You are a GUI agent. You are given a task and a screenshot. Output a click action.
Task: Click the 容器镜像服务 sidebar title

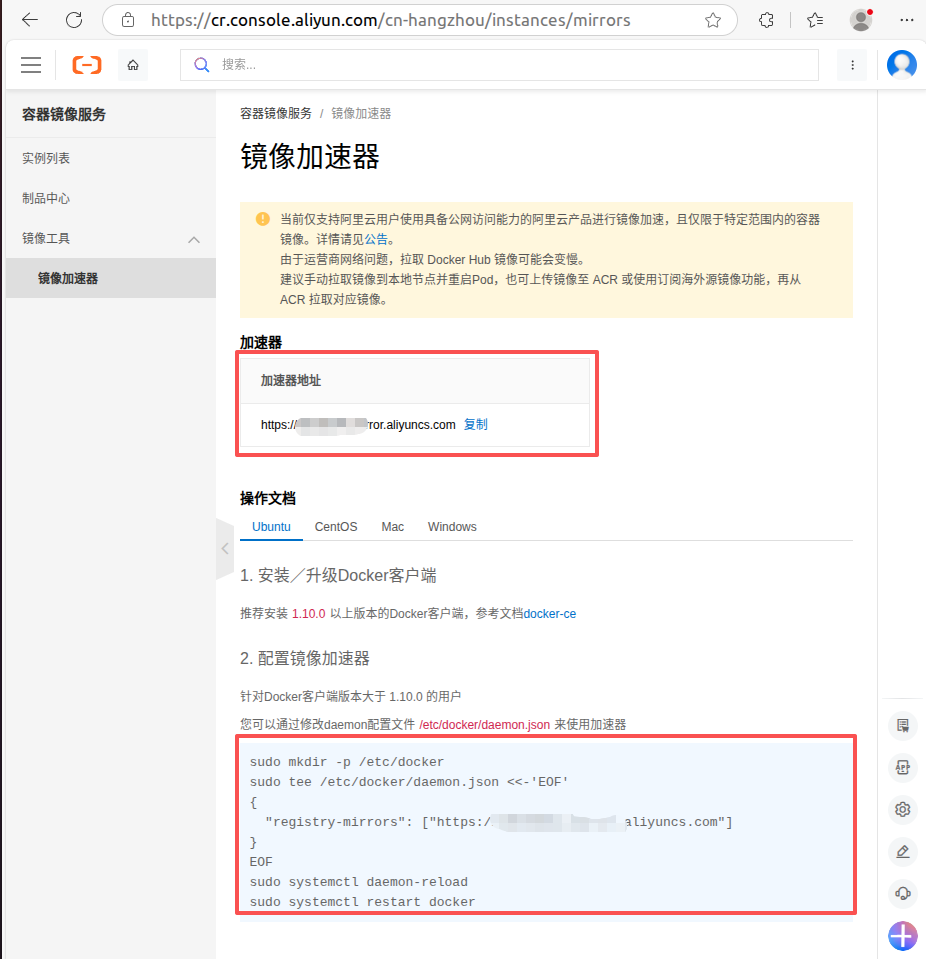[64, 114]
